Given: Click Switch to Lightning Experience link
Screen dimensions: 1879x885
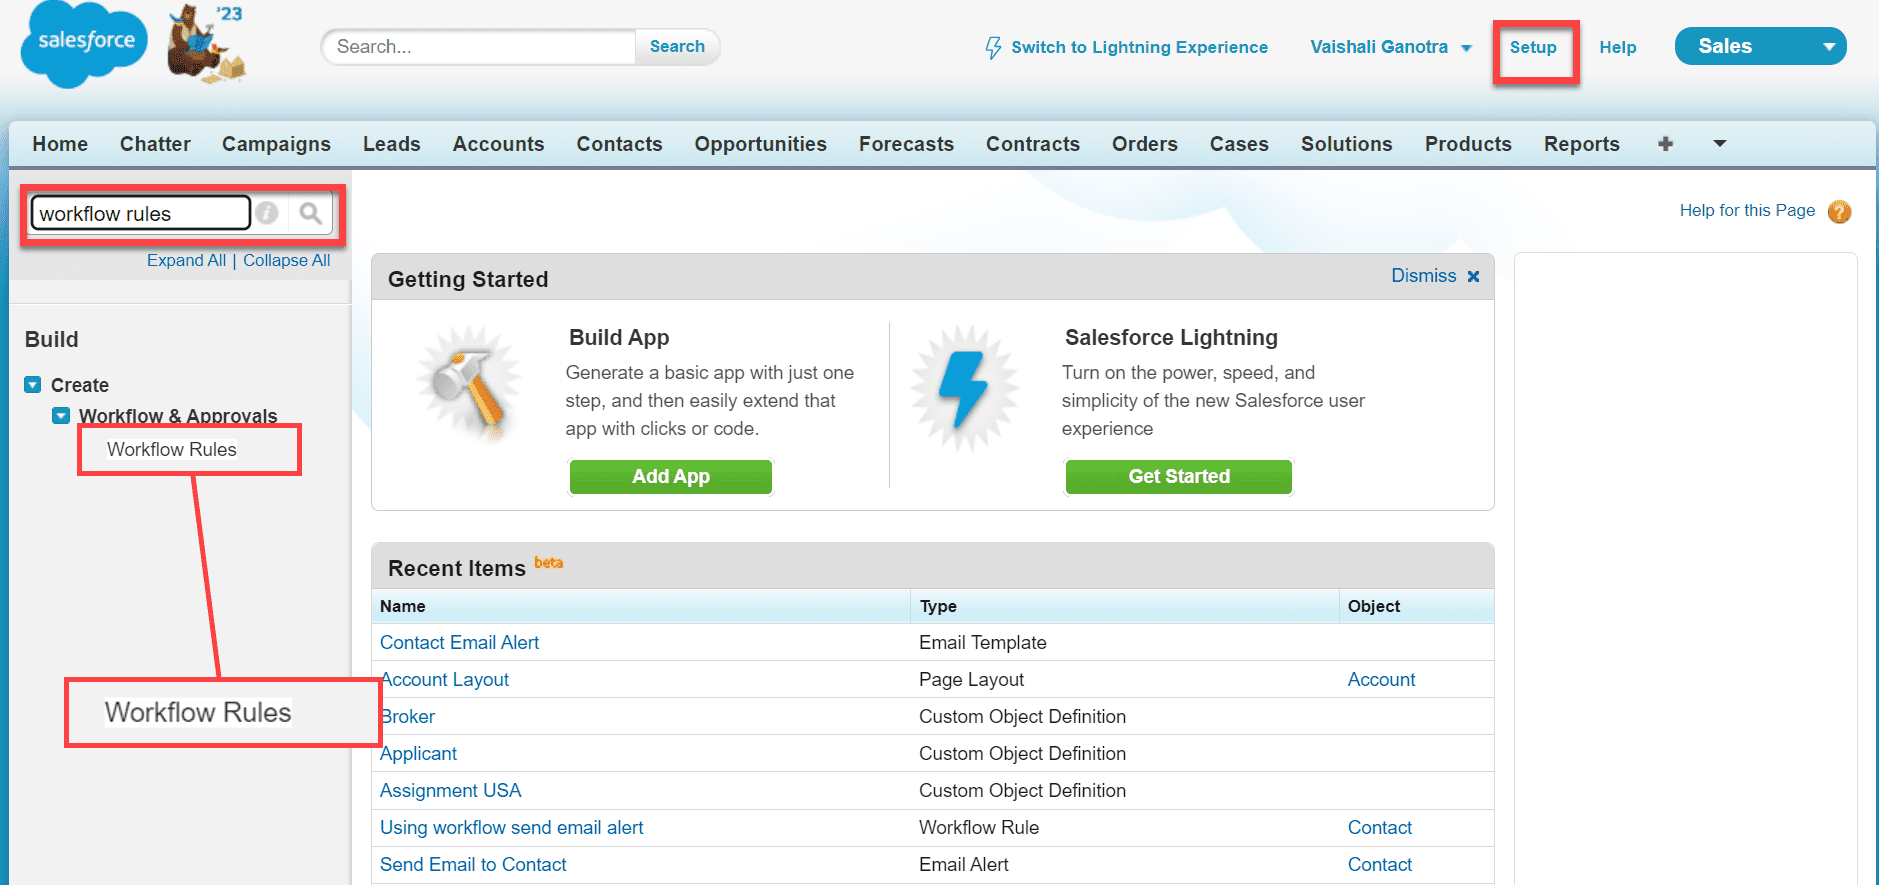Looking at the screenshot, I should pos(1139,47).
